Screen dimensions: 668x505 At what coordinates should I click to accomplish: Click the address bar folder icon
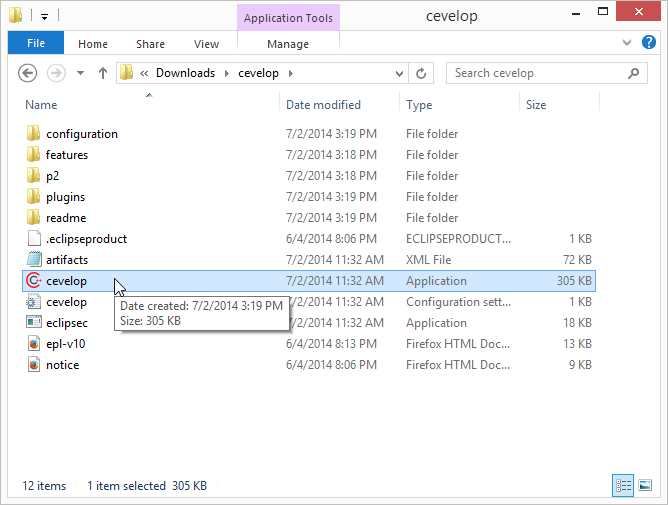coord(127,72)
